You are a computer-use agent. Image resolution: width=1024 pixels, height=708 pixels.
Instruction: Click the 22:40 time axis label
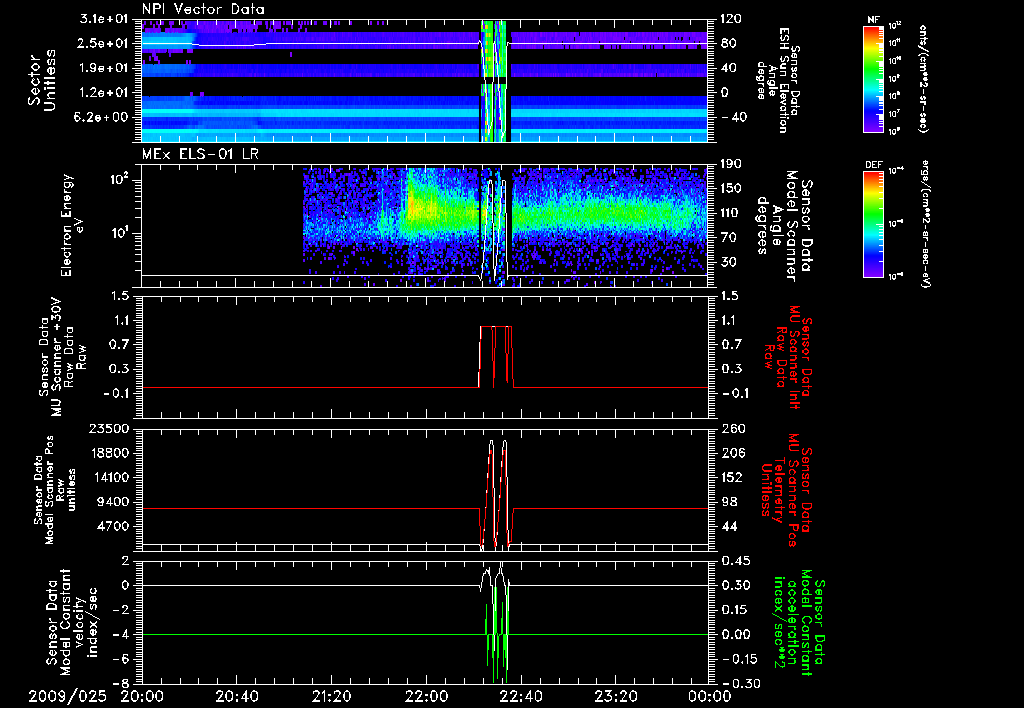click(x=520, y=696)
